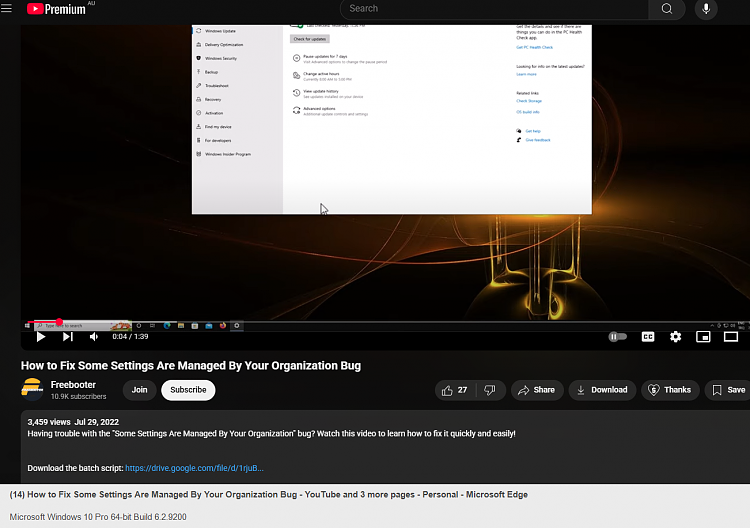Click the magnifier search button
The width and height of the screenshot is (750, 528).
click(667, 9)
